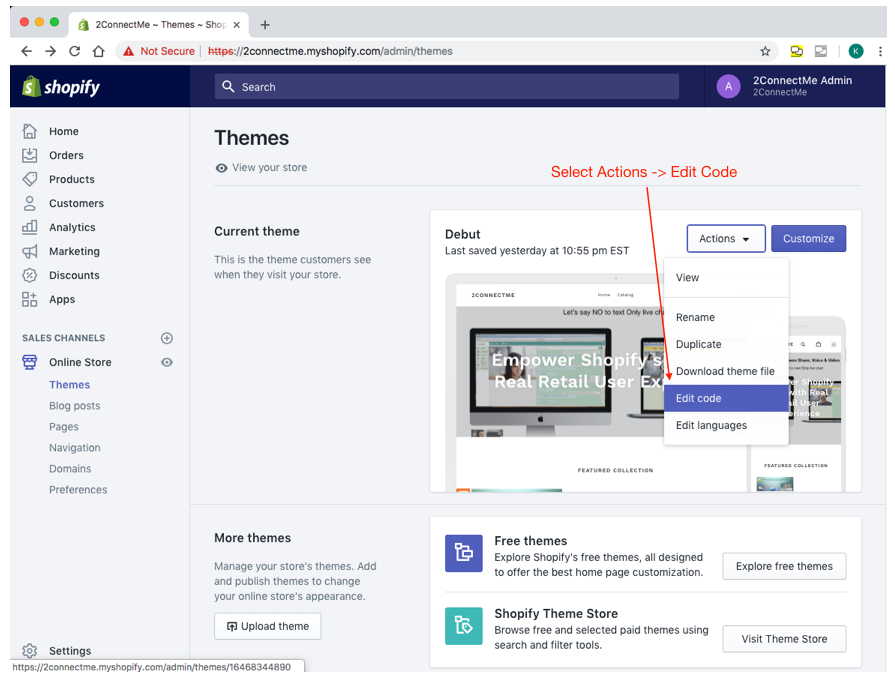Select View from the Actions menu

point(726,277)
